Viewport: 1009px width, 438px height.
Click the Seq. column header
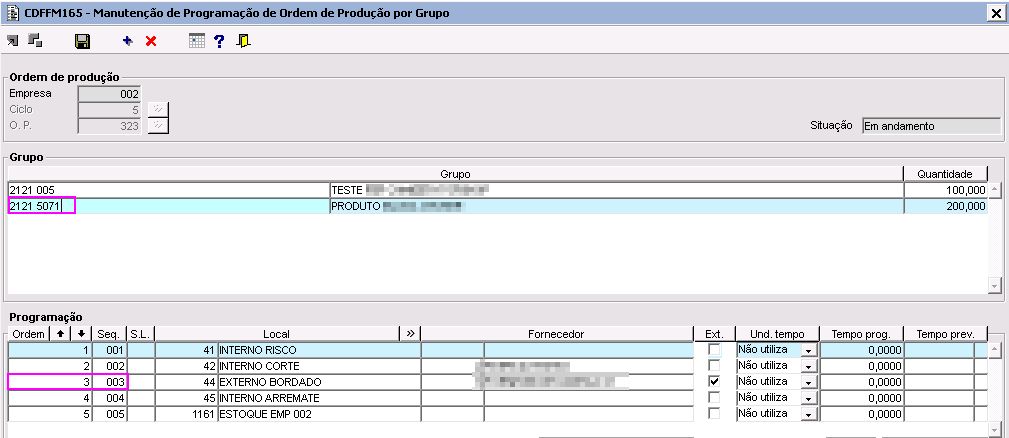coord(108,334)
